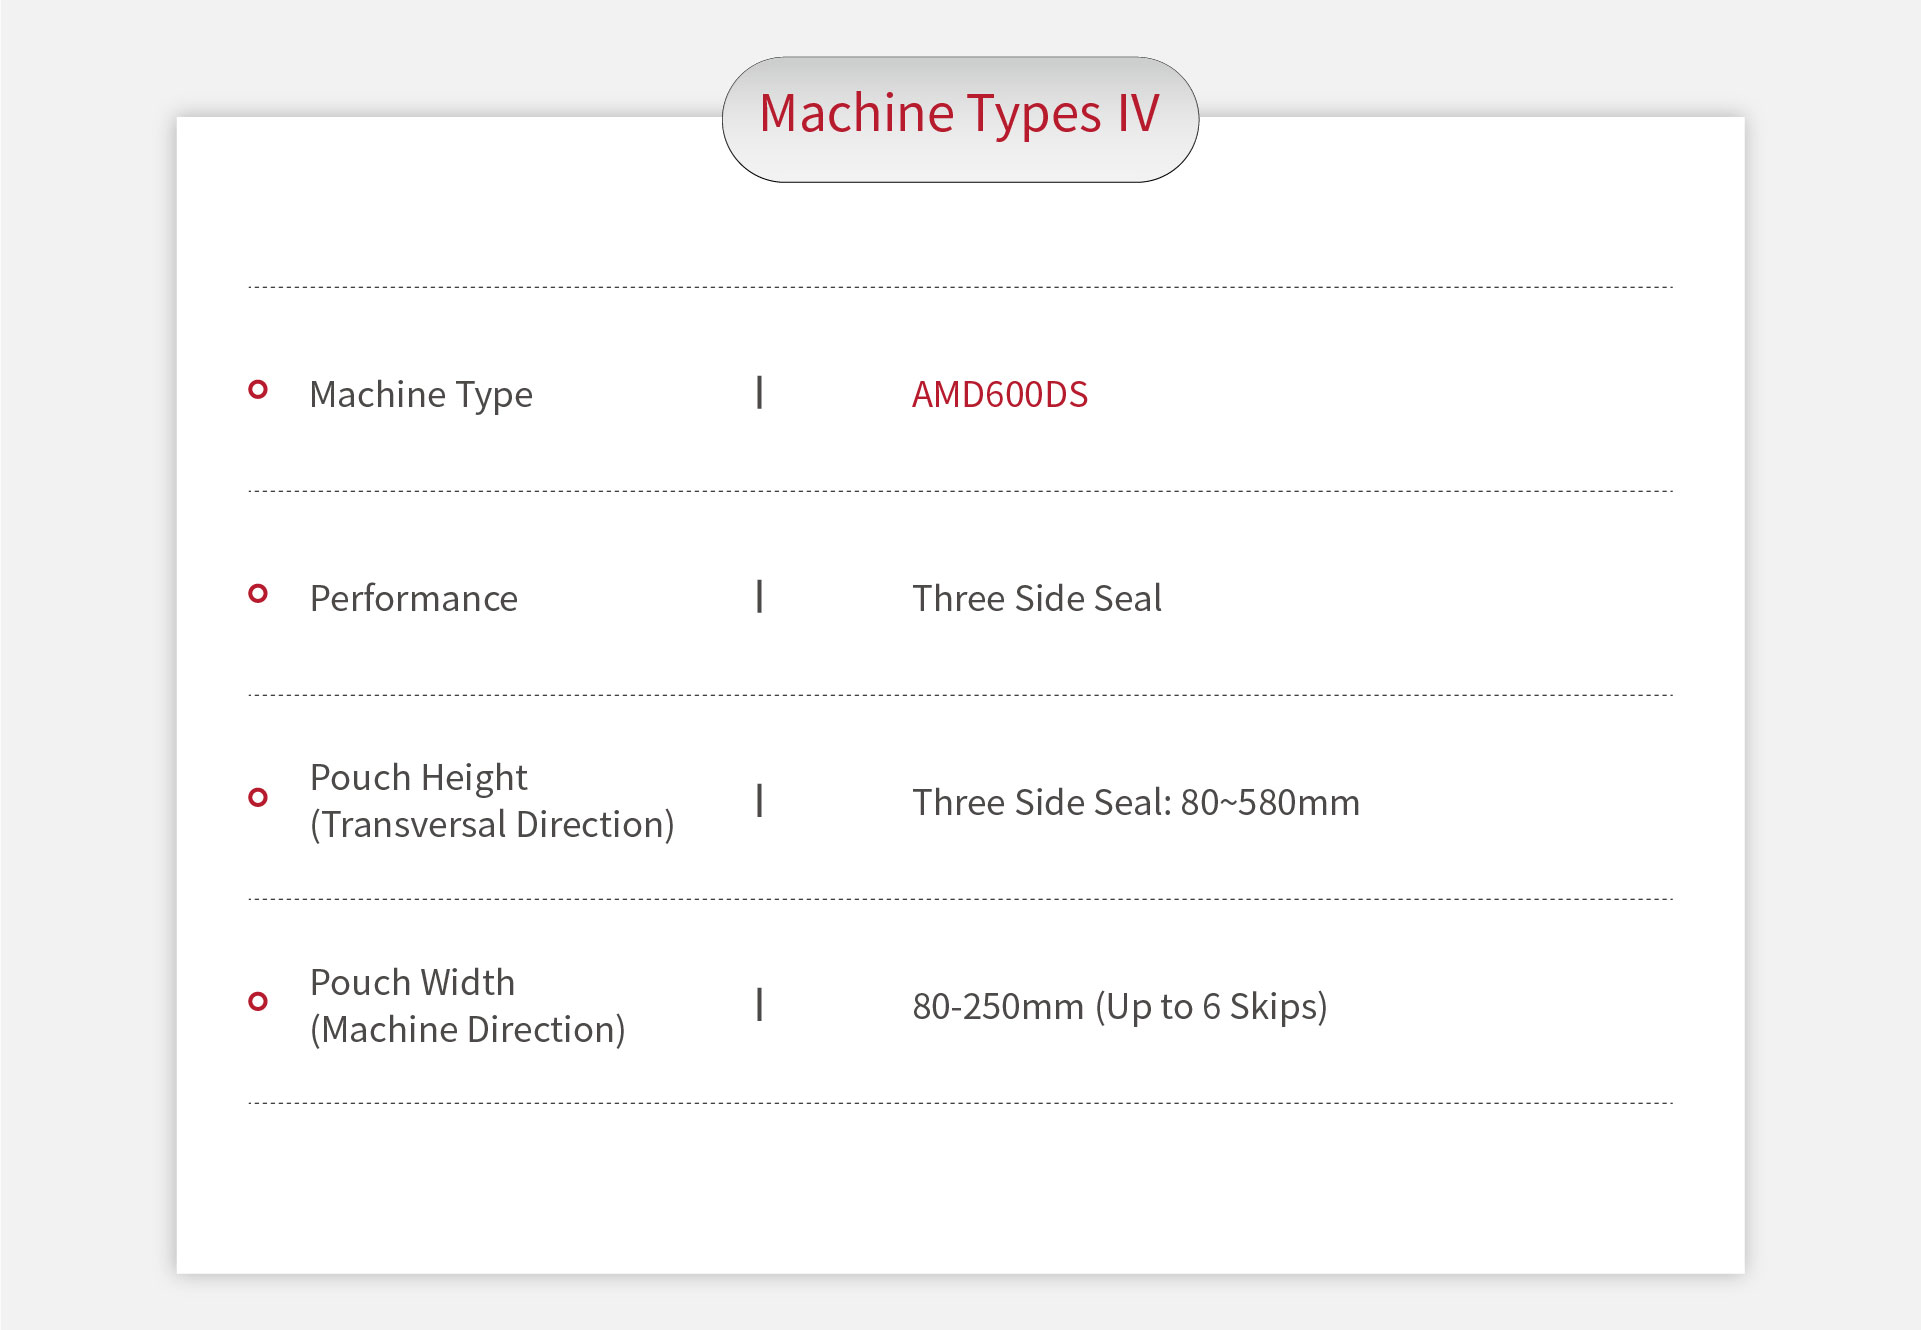Select the Performance label
The image size is (1921, 1330).
coord(414,599)
